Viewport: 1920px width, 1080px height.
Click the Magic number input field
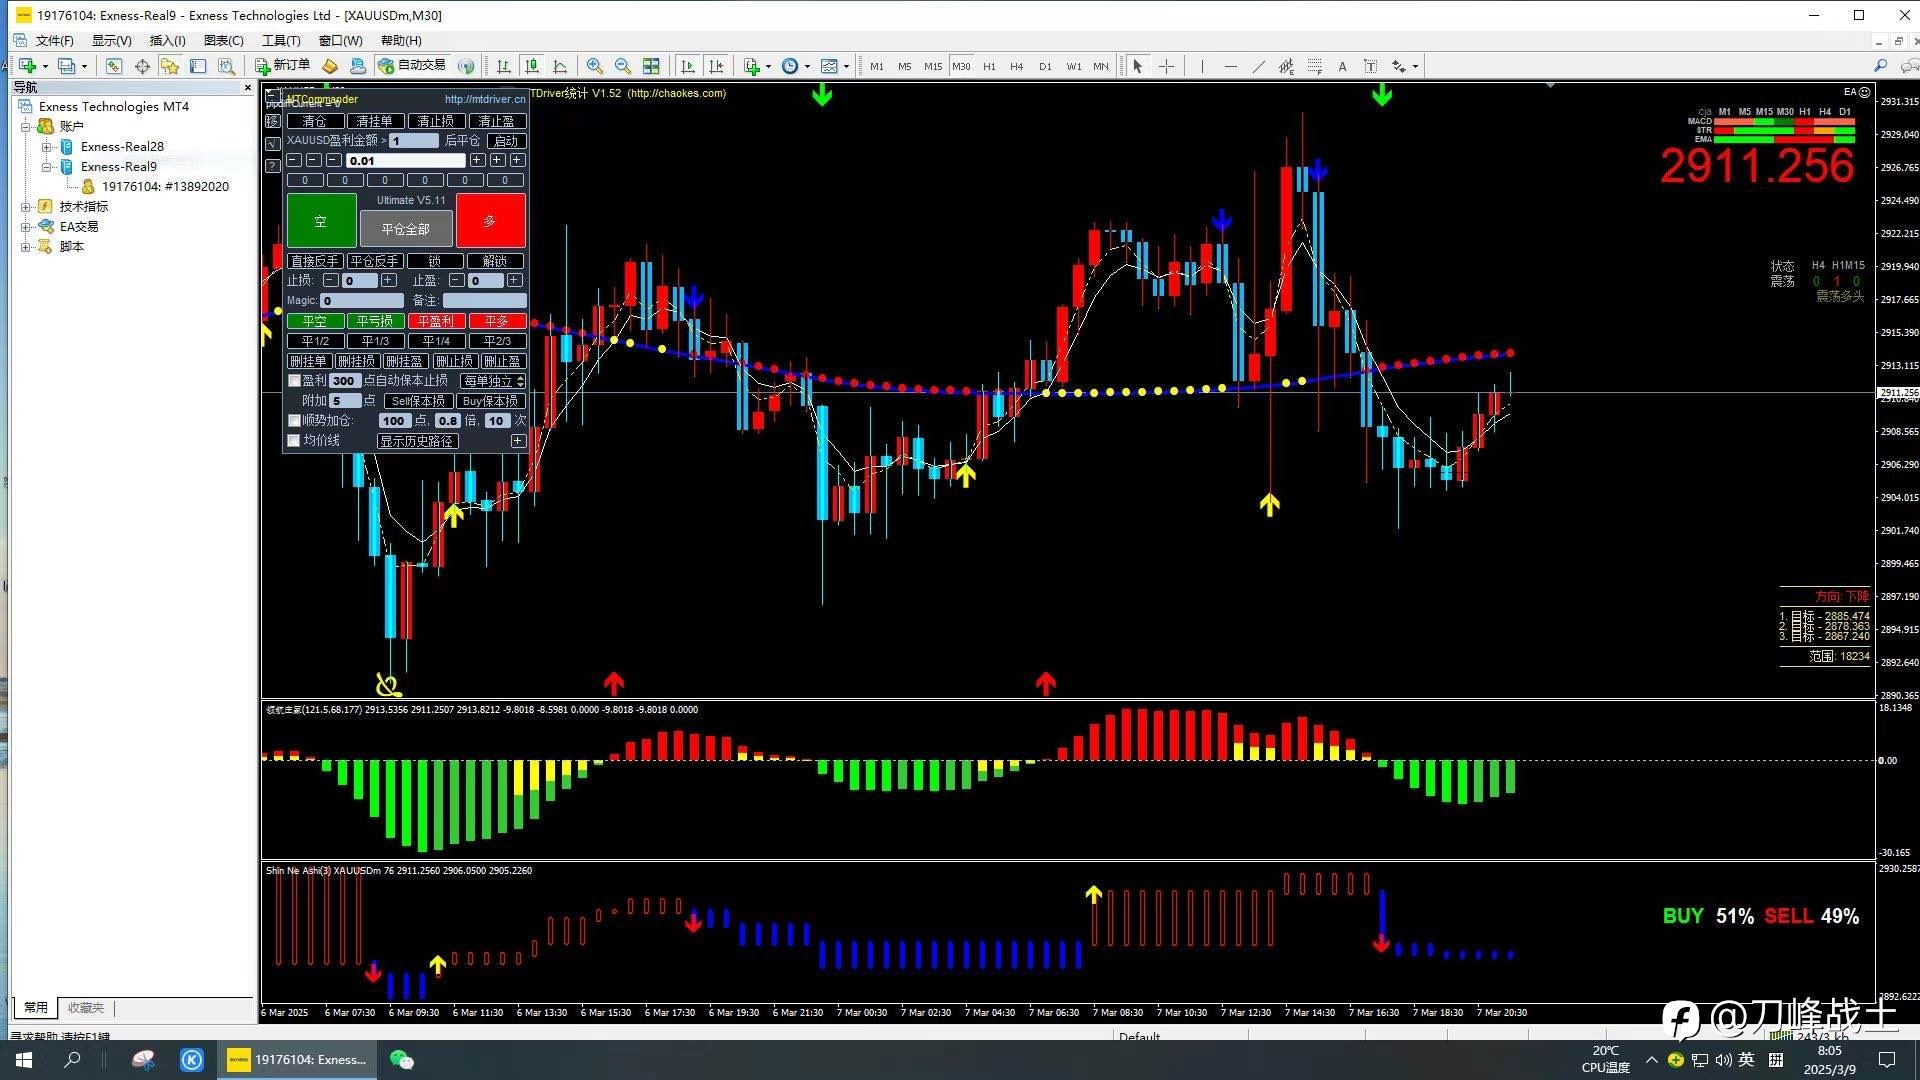coord(362,301)
